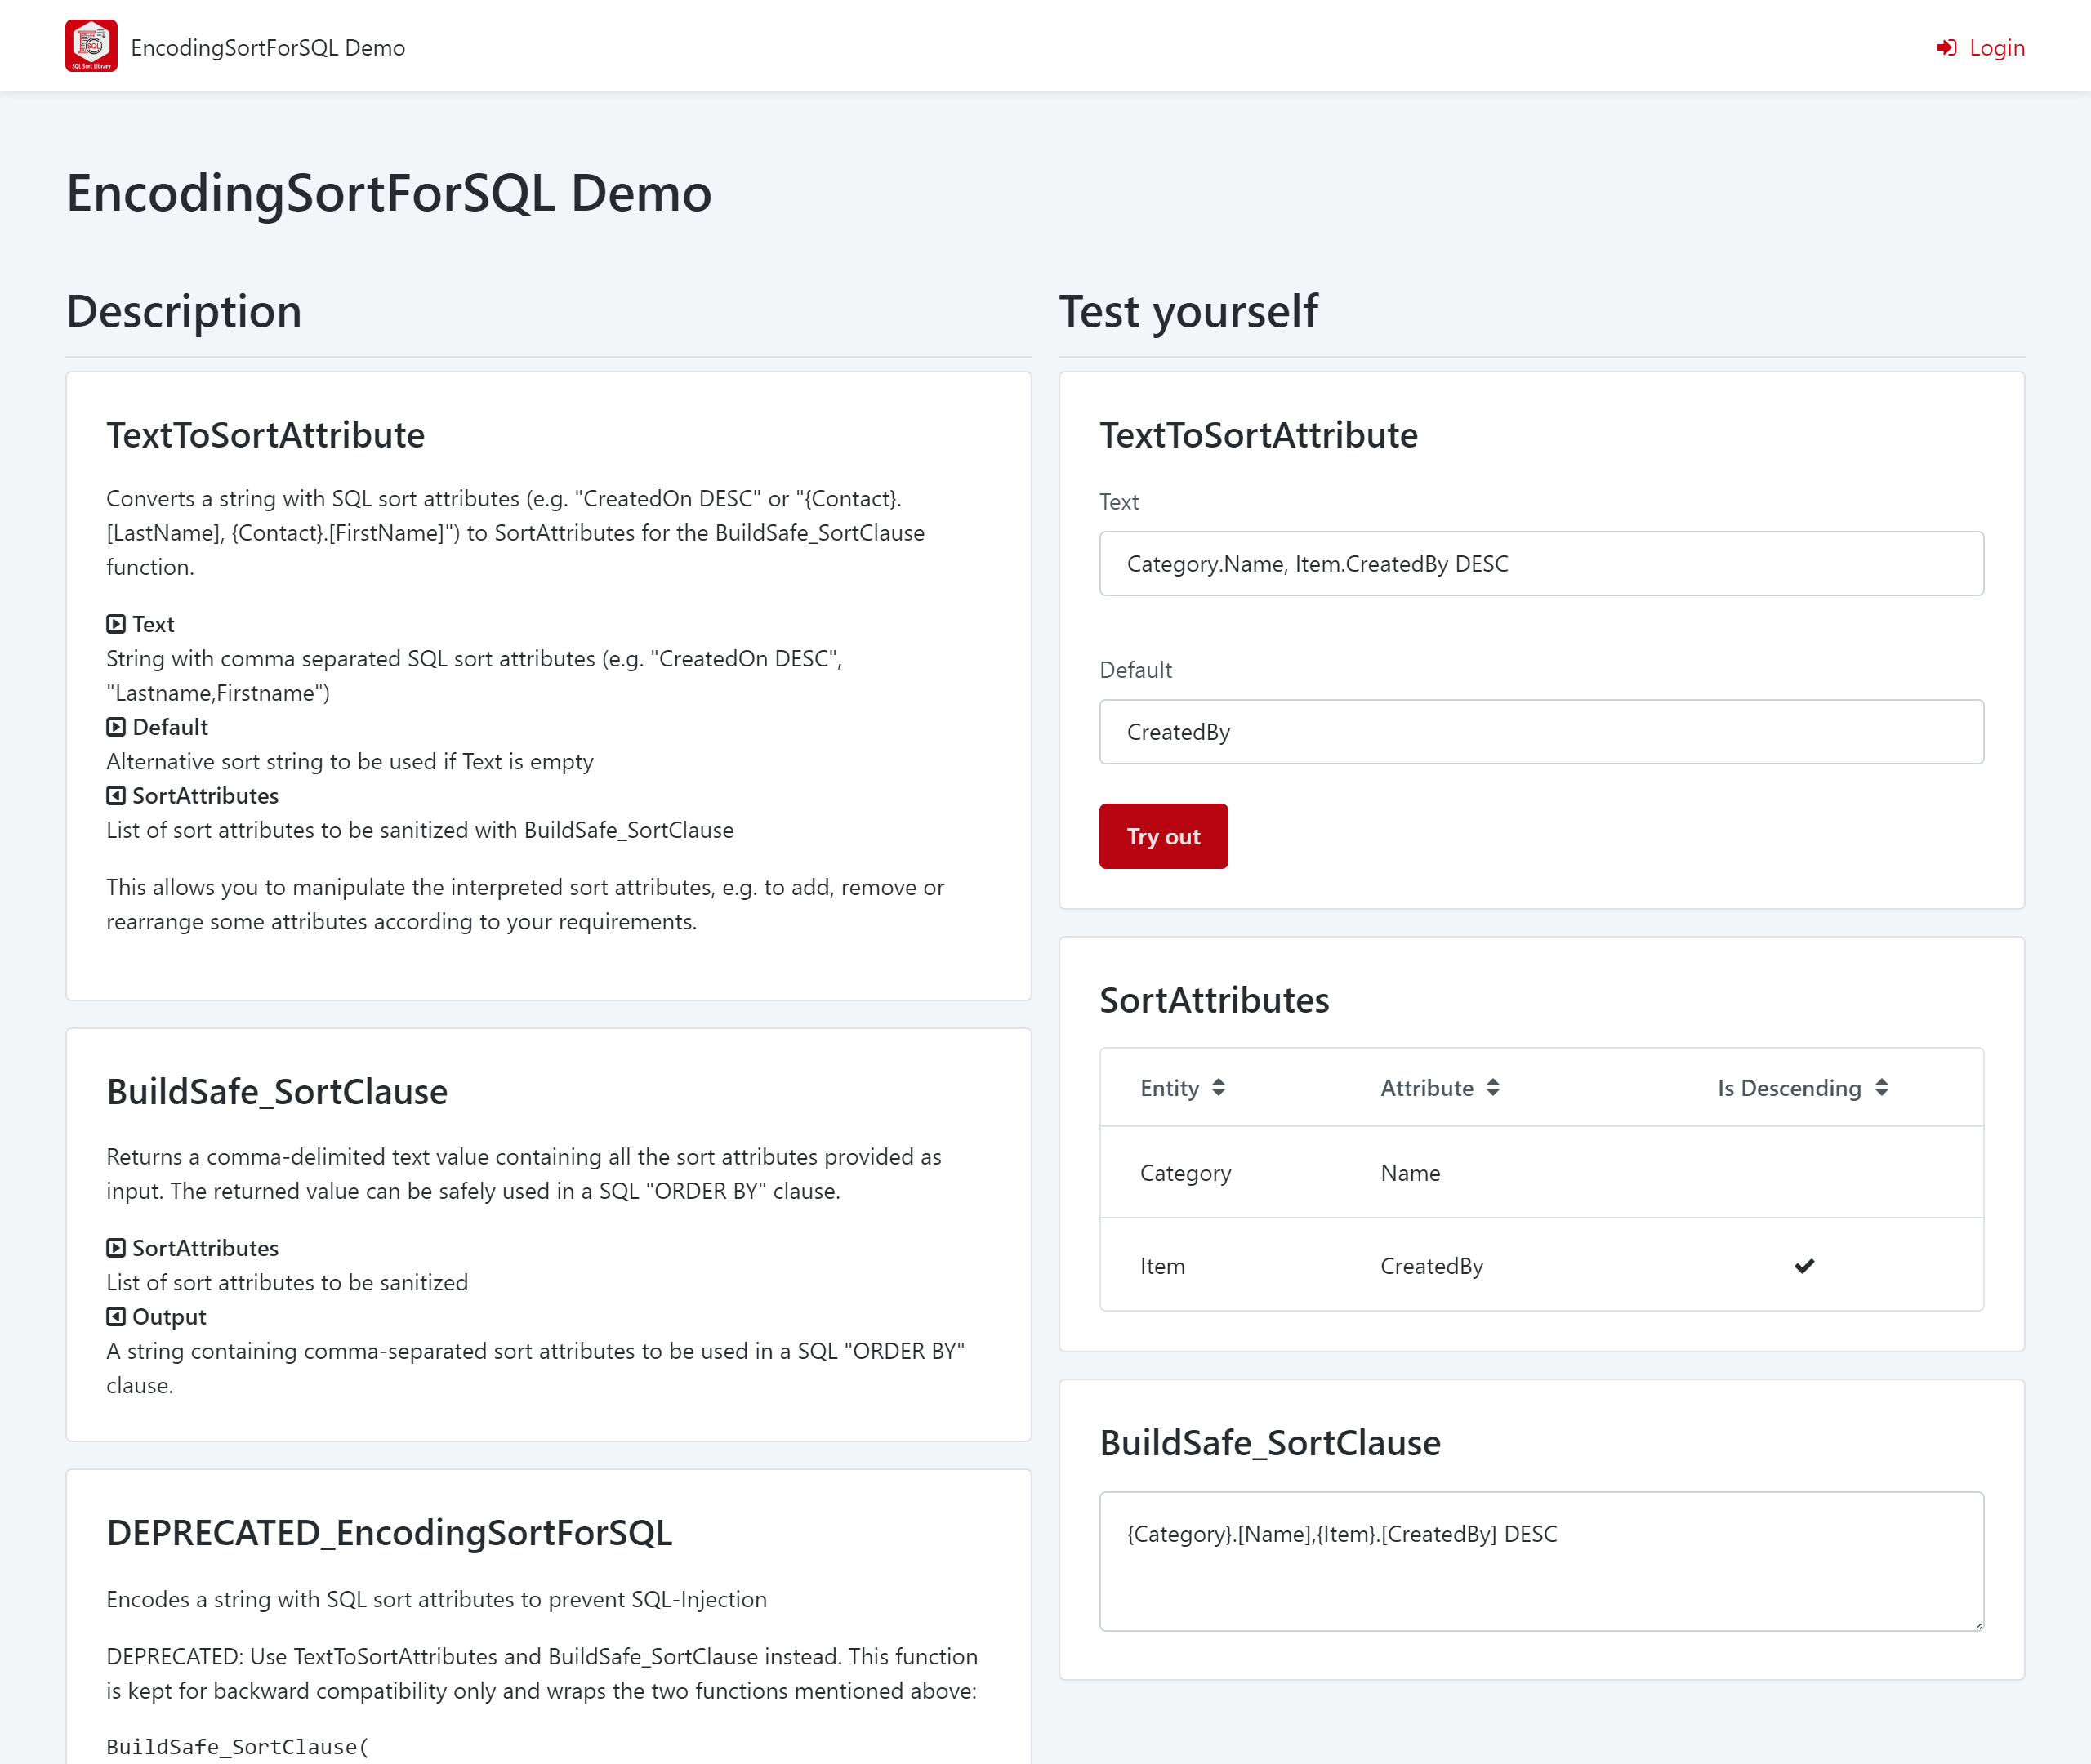The width and height of the screenshot is (2091, 1764).
Task: Click the Item CreatedBy table row
Action: 1540,1266
